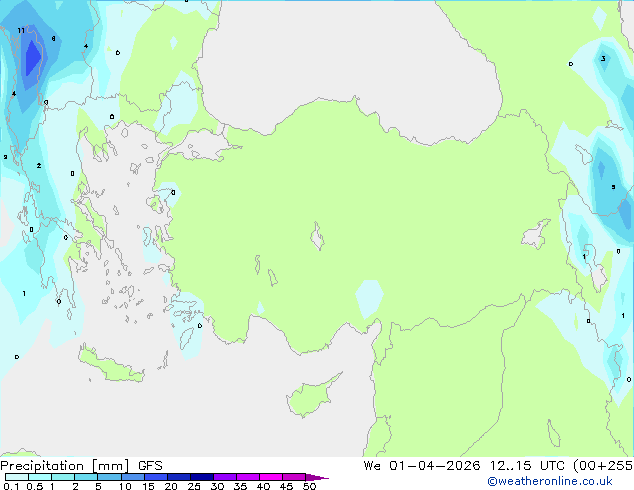Image resolution: width=634 pixels, height=490 pixels.
Task: Click the weatheronline.co.uk copyright link
Action: (550, 481)
